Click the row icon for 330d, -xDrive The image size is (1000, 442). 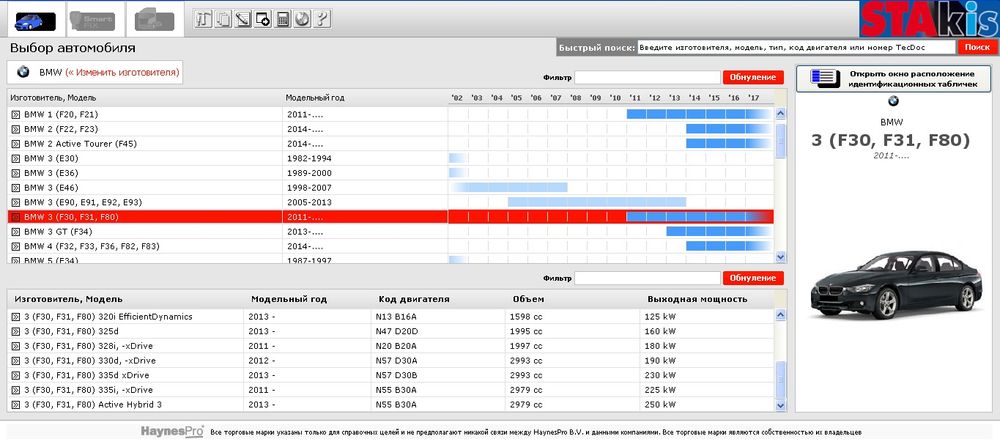pos(16,360)
